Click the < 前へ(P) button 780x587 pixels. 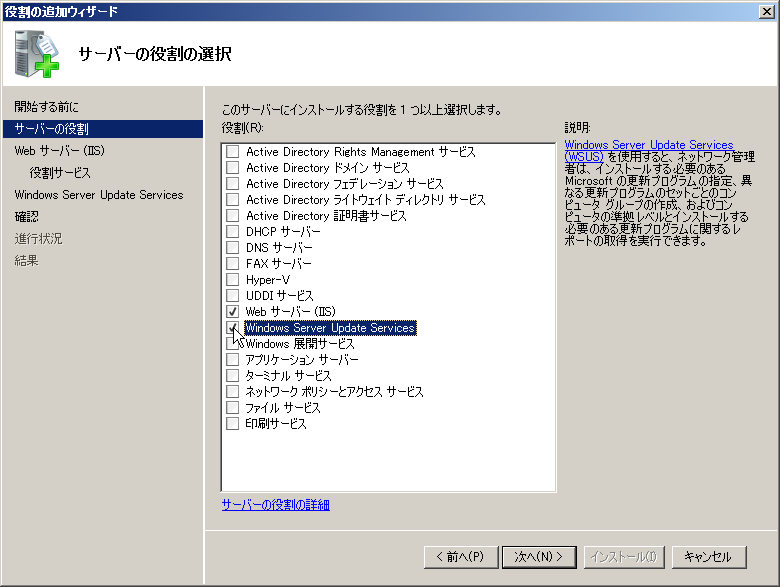tap(461, 557)
